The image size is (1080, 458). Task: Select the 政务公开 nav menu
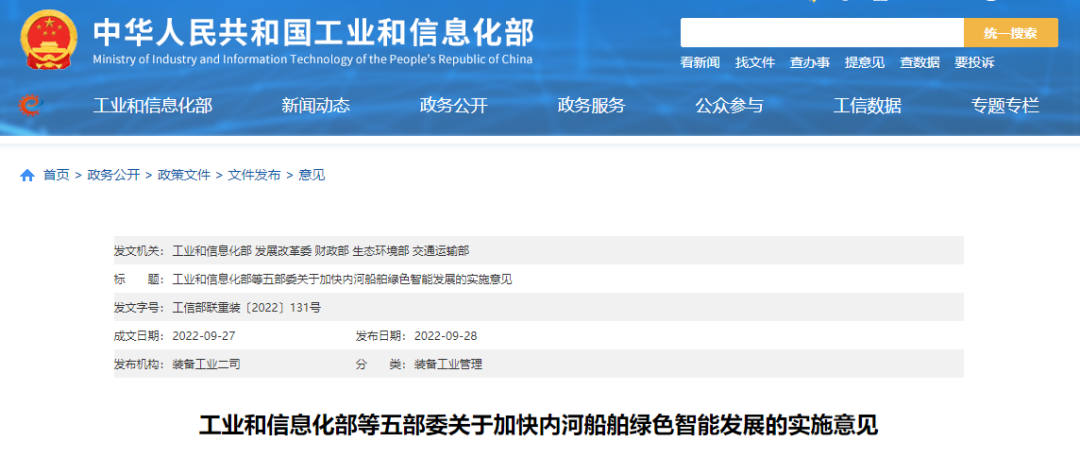[x=453, y=105]
